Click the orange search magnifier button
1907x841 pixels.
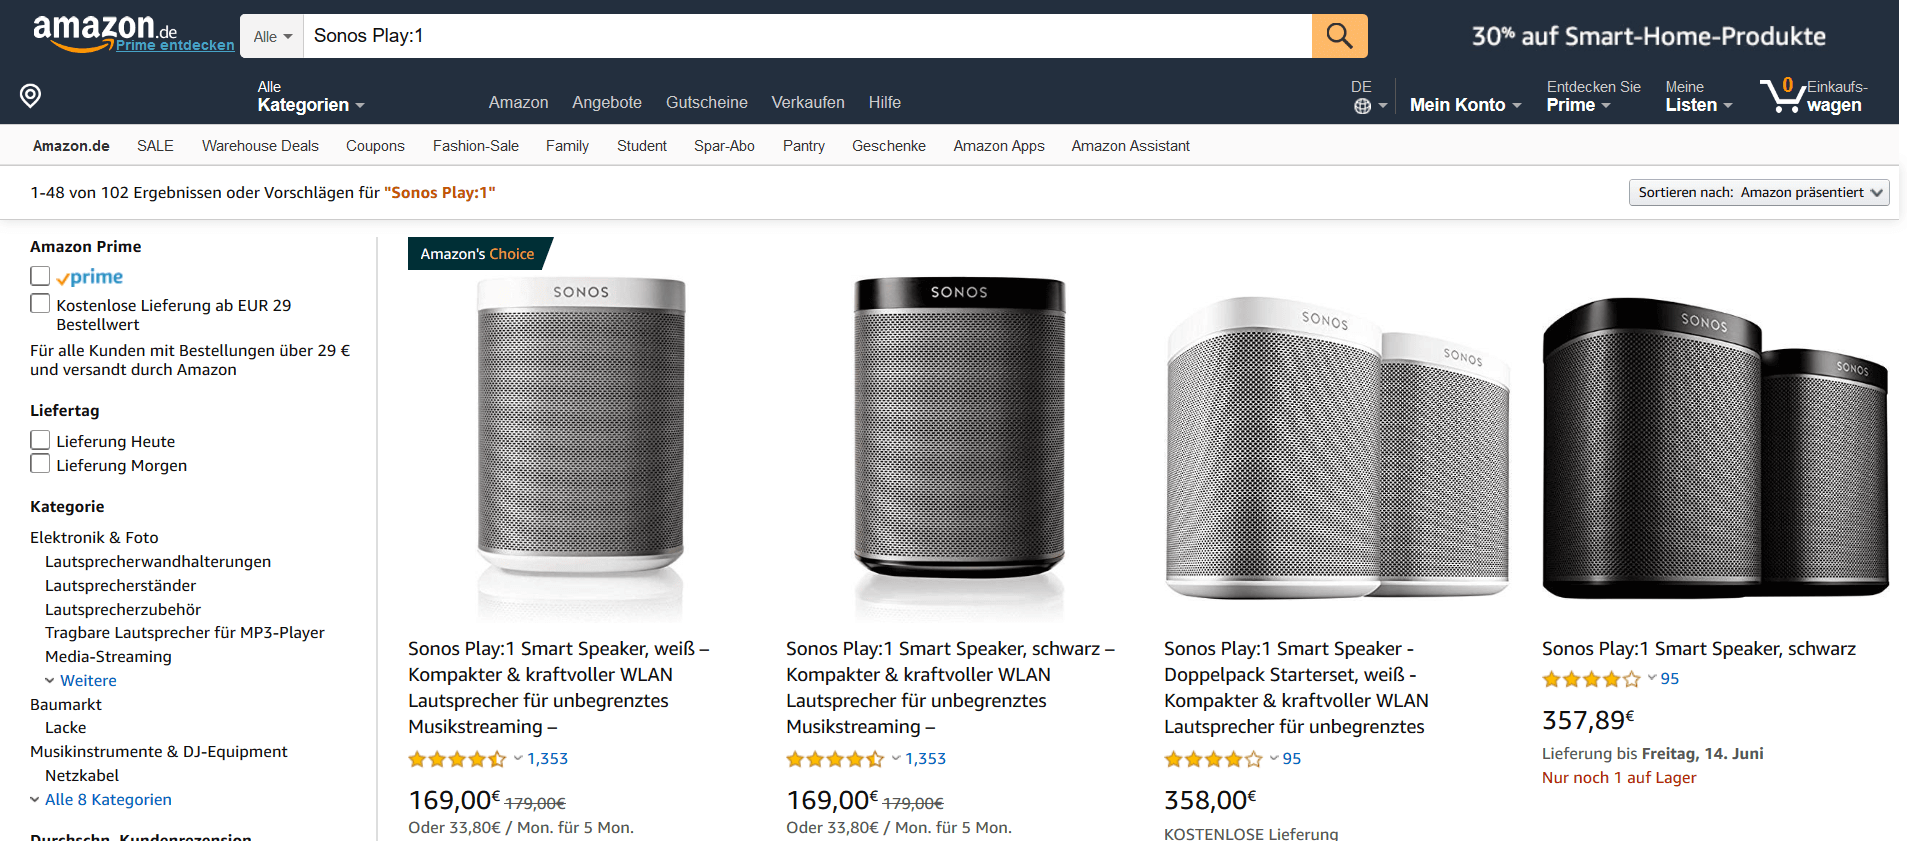tap(1339, 36)
